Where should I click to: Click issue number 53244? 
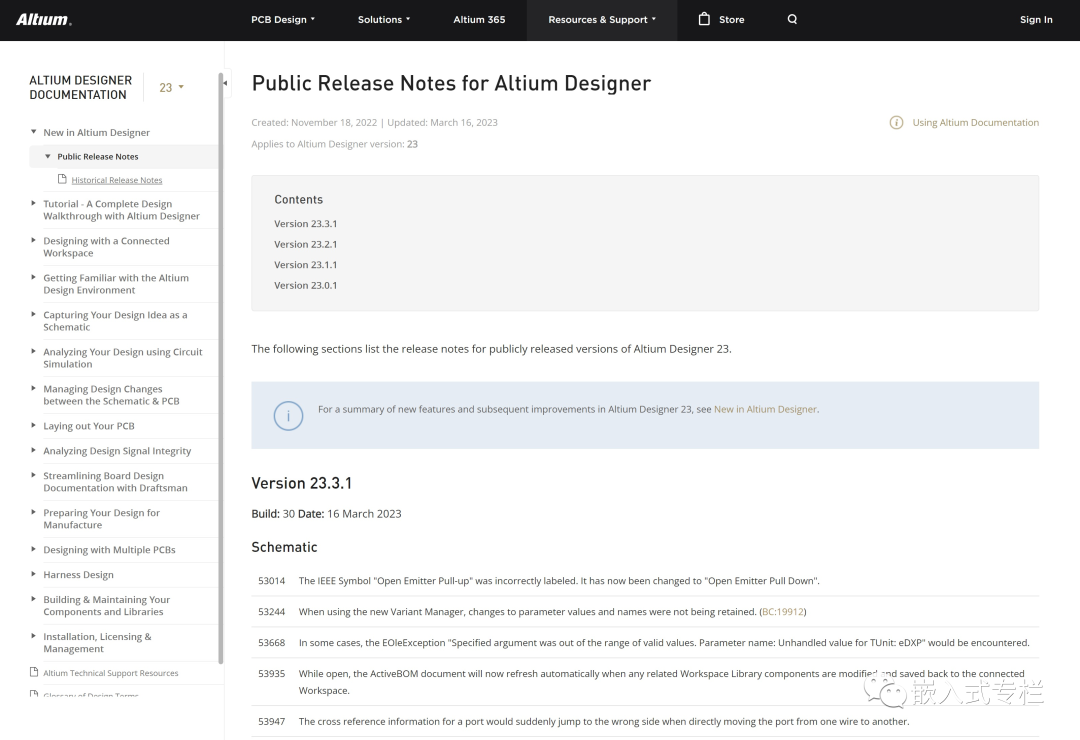point(271,612)
